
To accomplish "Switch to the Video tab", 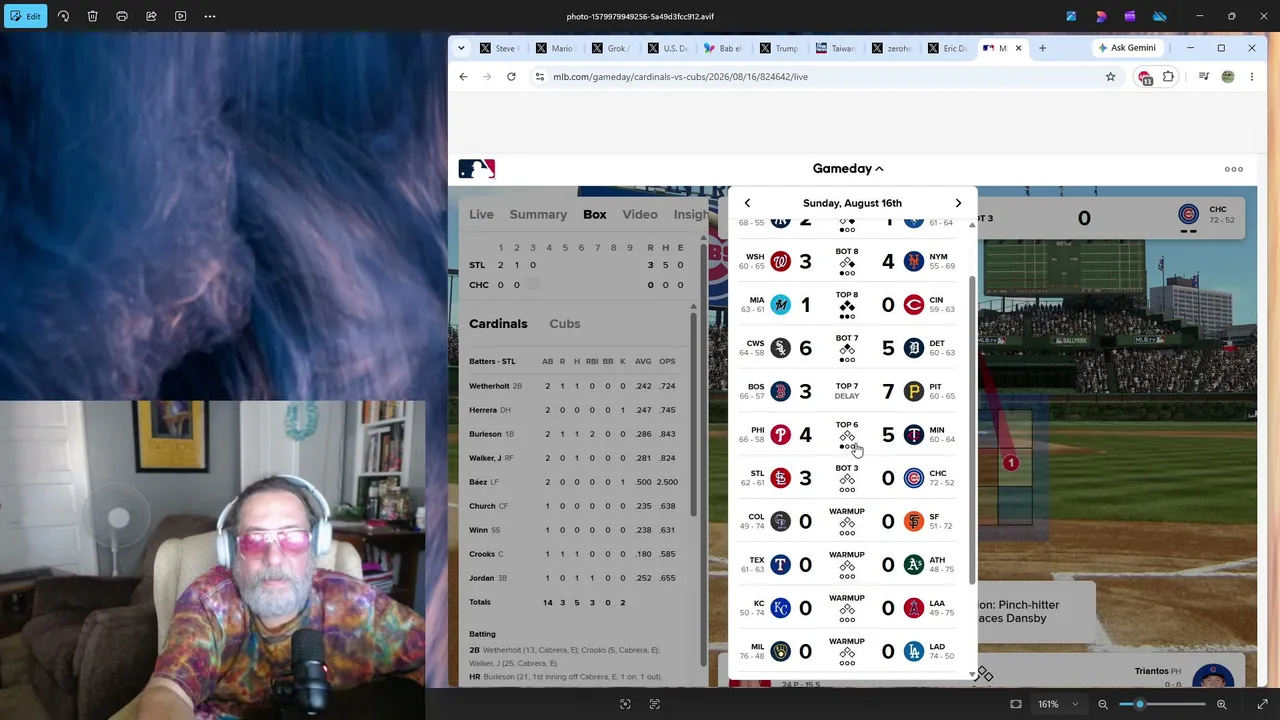I will click(x=640, y=214).
